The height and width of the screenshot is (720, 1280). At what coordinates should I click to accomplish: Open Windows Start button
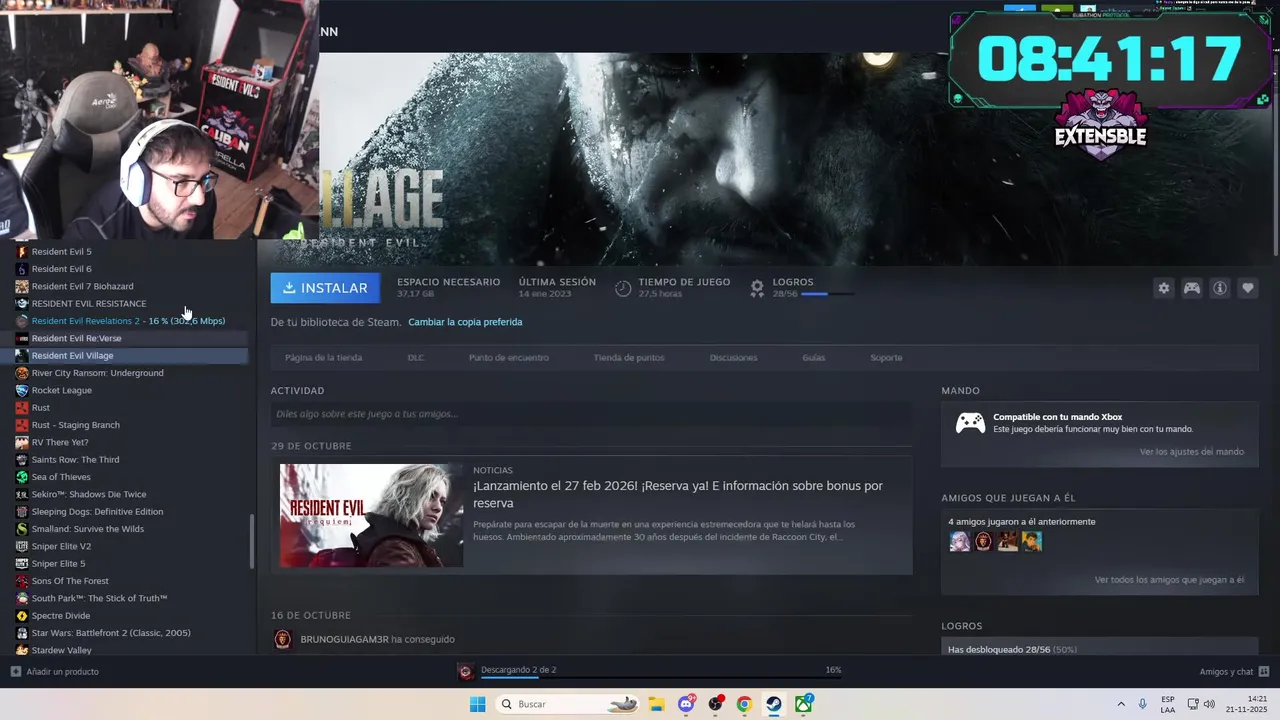pyautogui.click(x=478, y=704)
